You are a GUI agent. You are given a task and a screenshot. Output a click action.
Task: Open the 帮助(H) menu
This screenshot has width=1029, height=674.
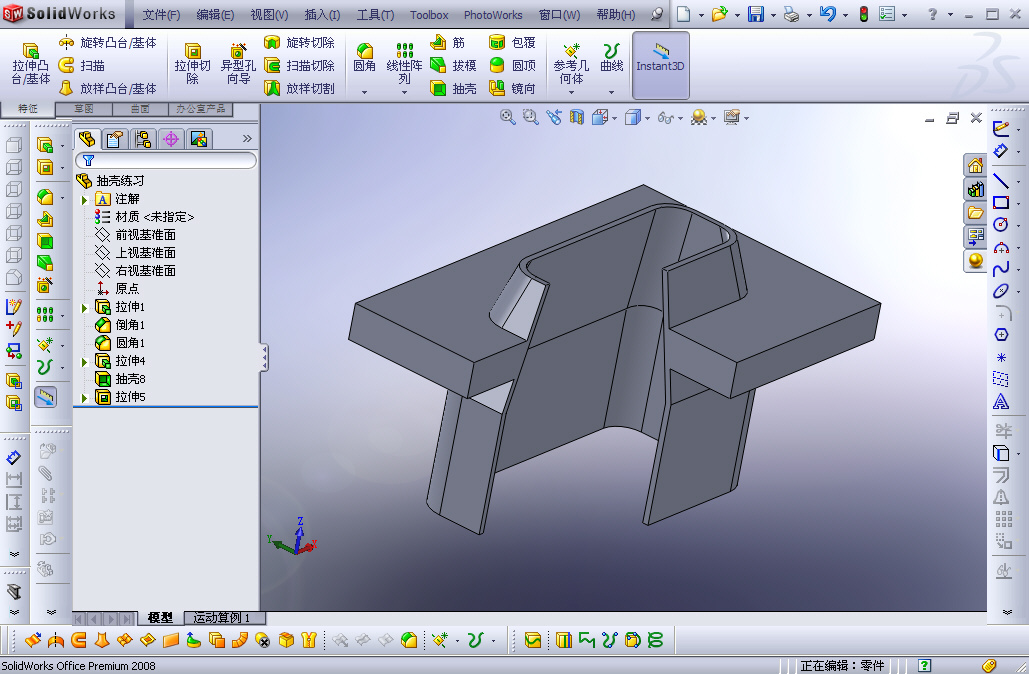tap(616, 14)
